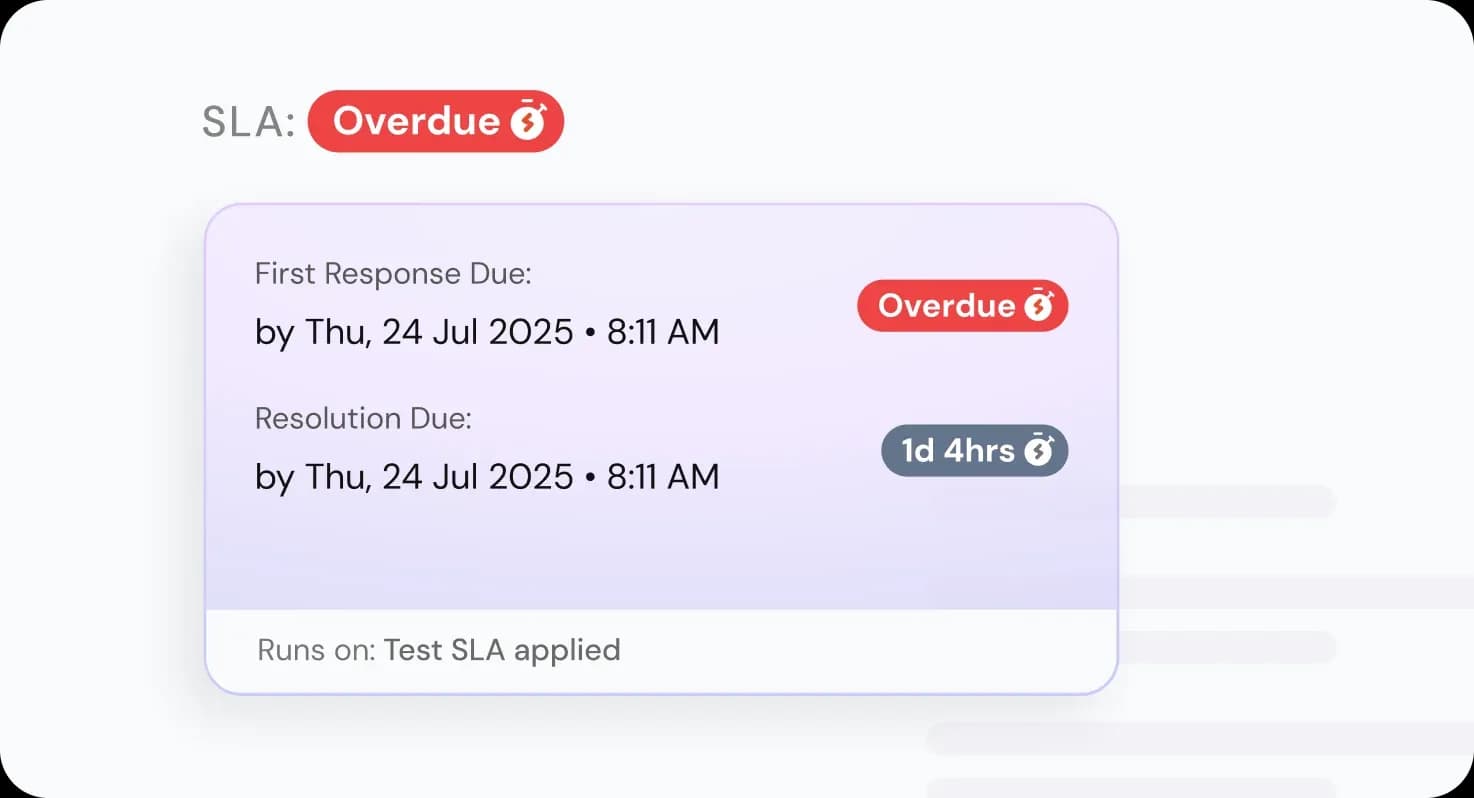This screenshot has width=1474, height=798.
Task: Click the Resolution Due label
Action: coord(363,418)
